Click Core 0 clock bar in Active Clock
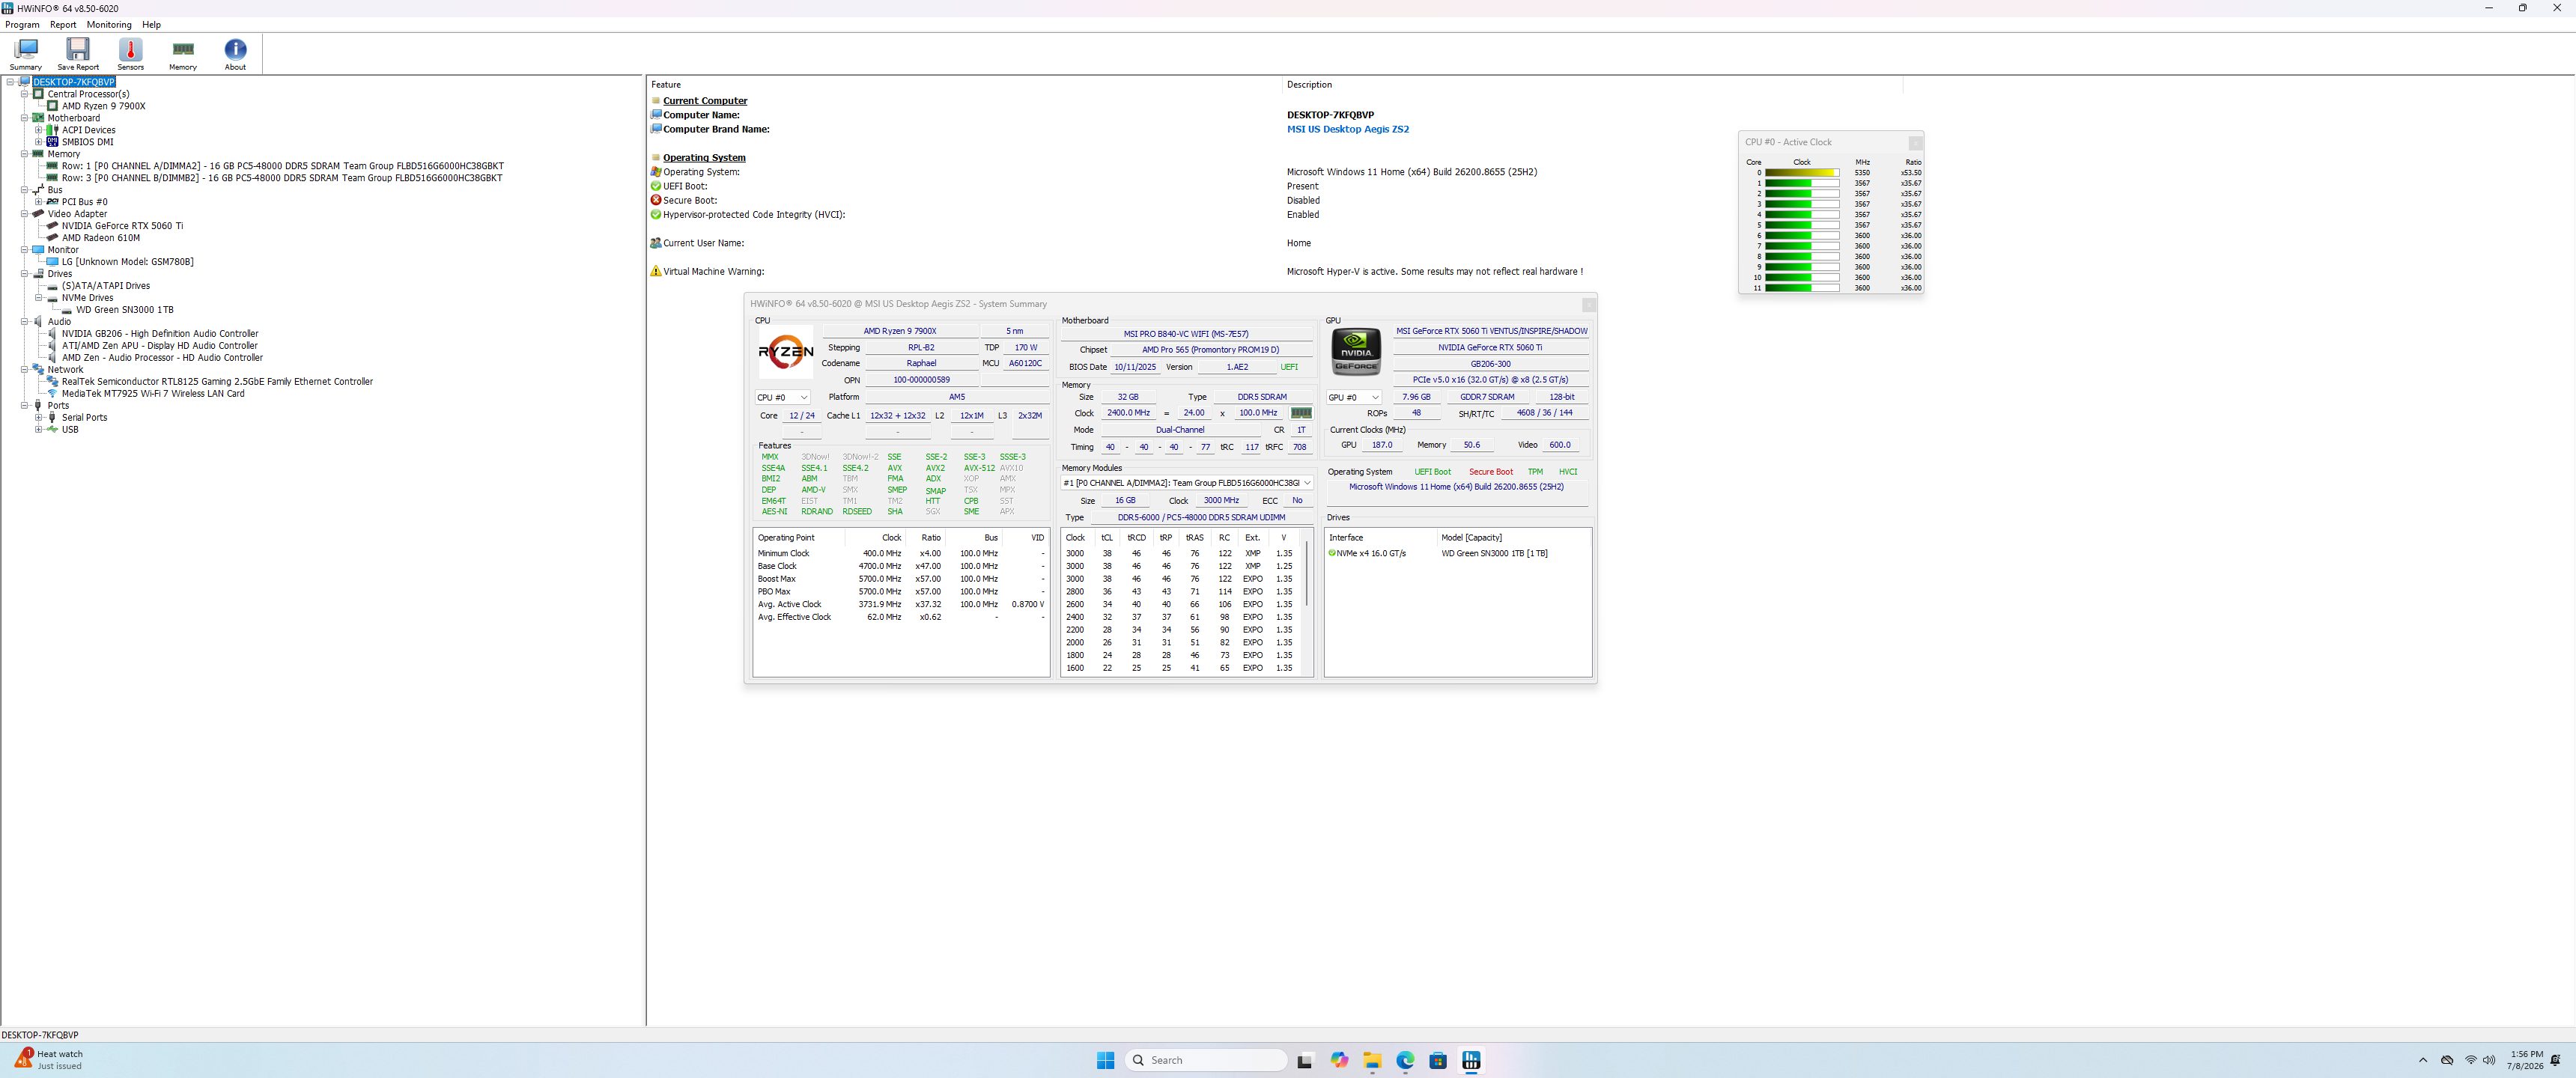This screenshot has width=2576, height=1078. coord(1801,173)
